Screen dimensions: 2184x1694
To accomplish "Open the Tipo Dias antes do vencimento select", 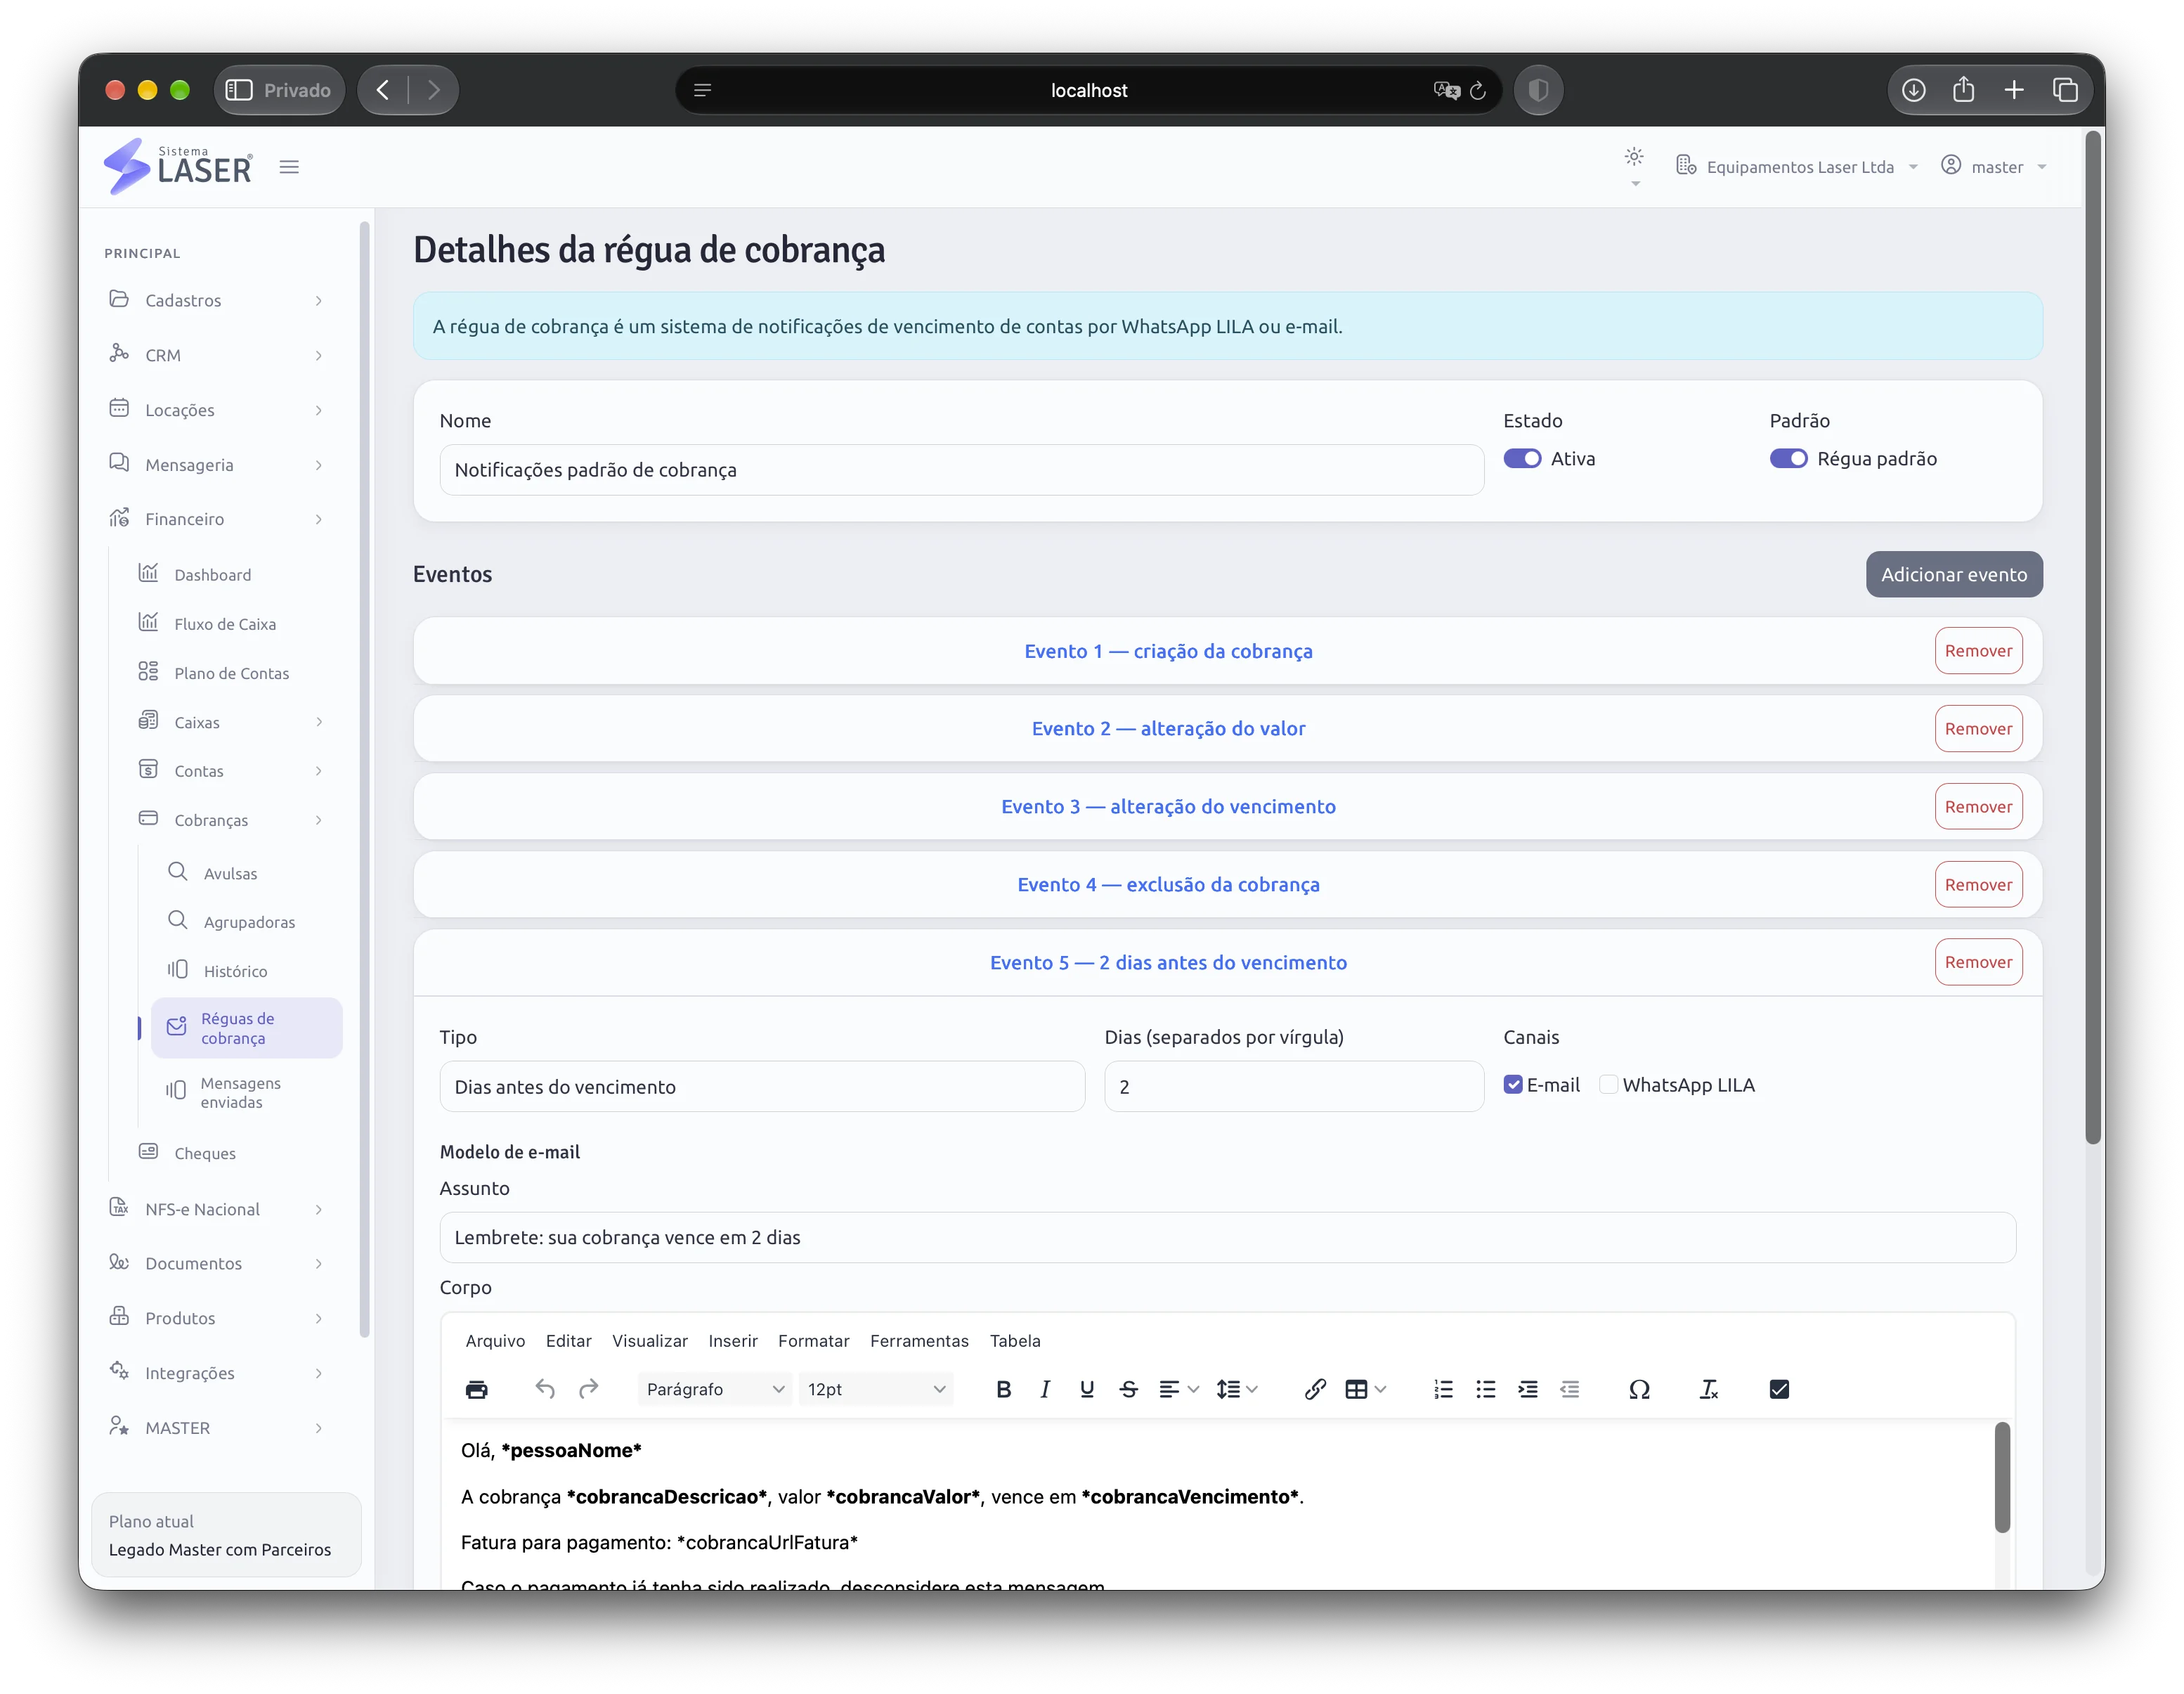I will coord(762,1086).
